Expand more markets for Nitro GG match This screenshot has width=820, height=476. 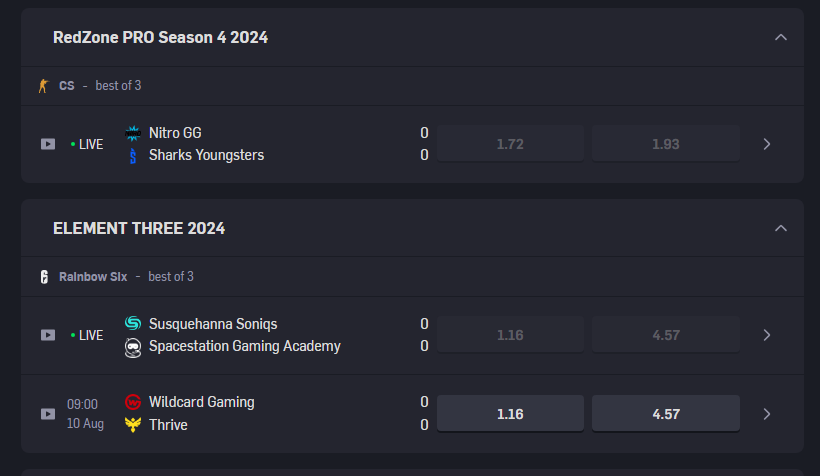pyautogui.click(x=767, y=144)
